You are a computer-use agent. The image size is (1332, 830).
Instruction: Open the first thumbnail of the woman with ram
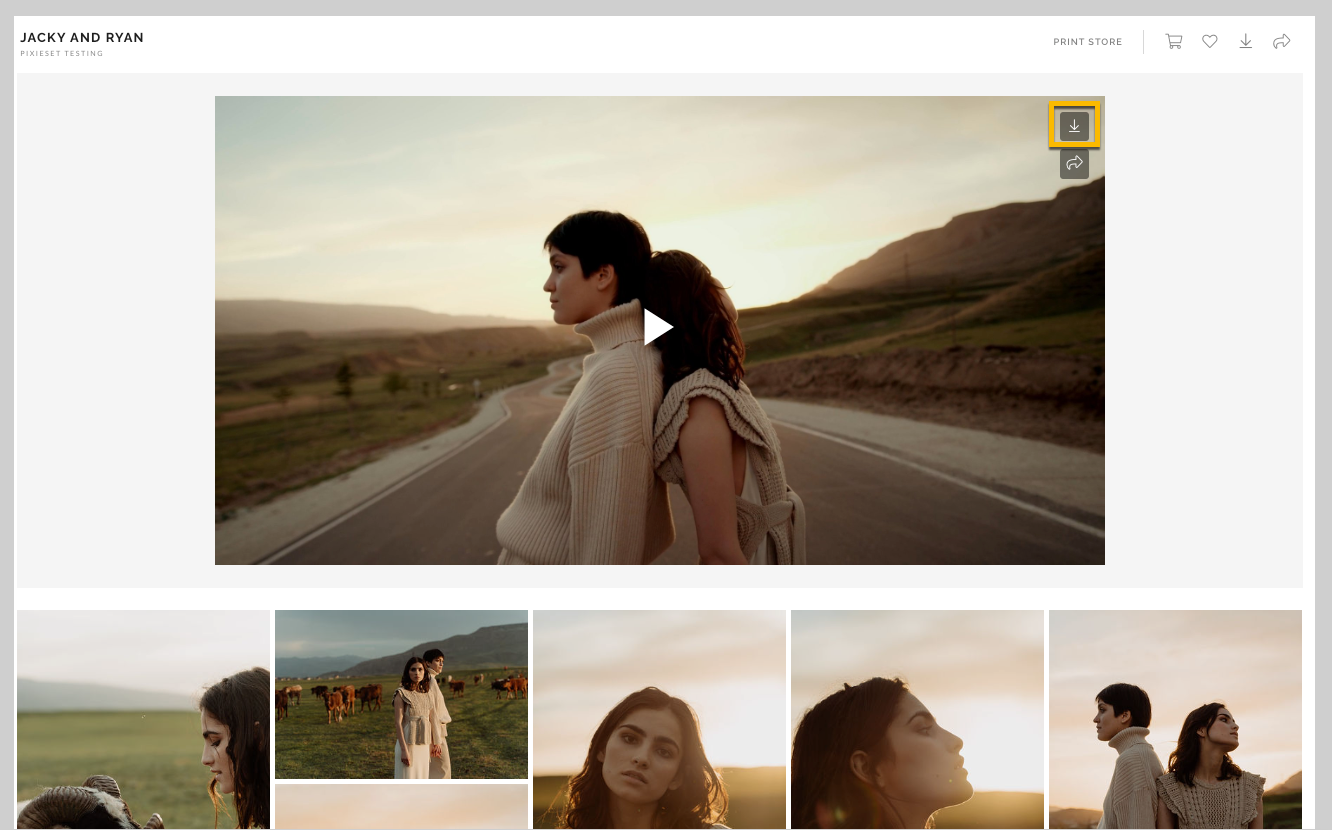click(x=143, y=719)
